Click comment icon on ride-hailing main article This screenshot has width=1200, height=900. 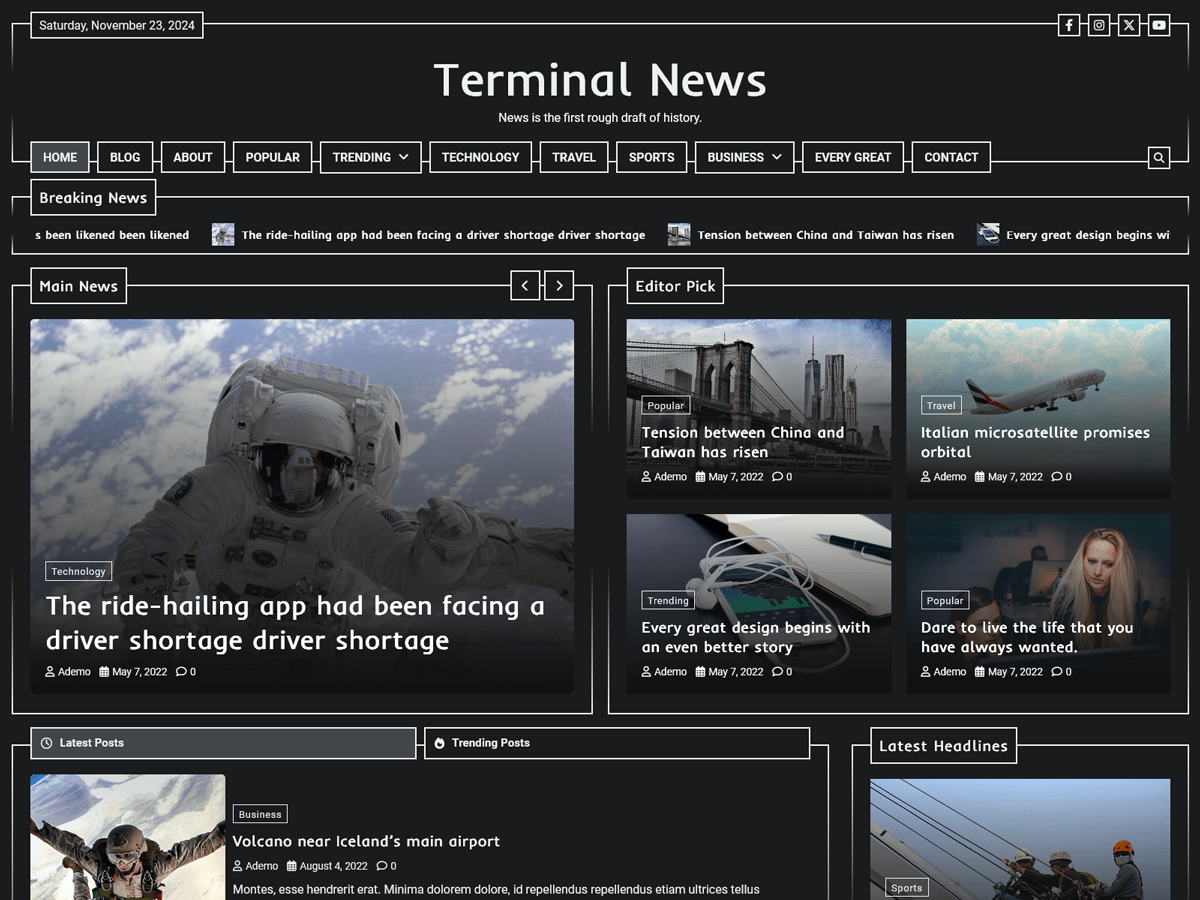pyautogui.click(x=181, y=672)
